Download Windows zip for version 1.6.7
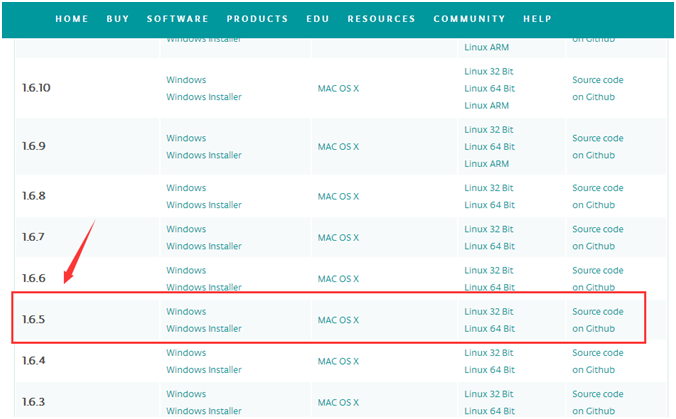 186,229
